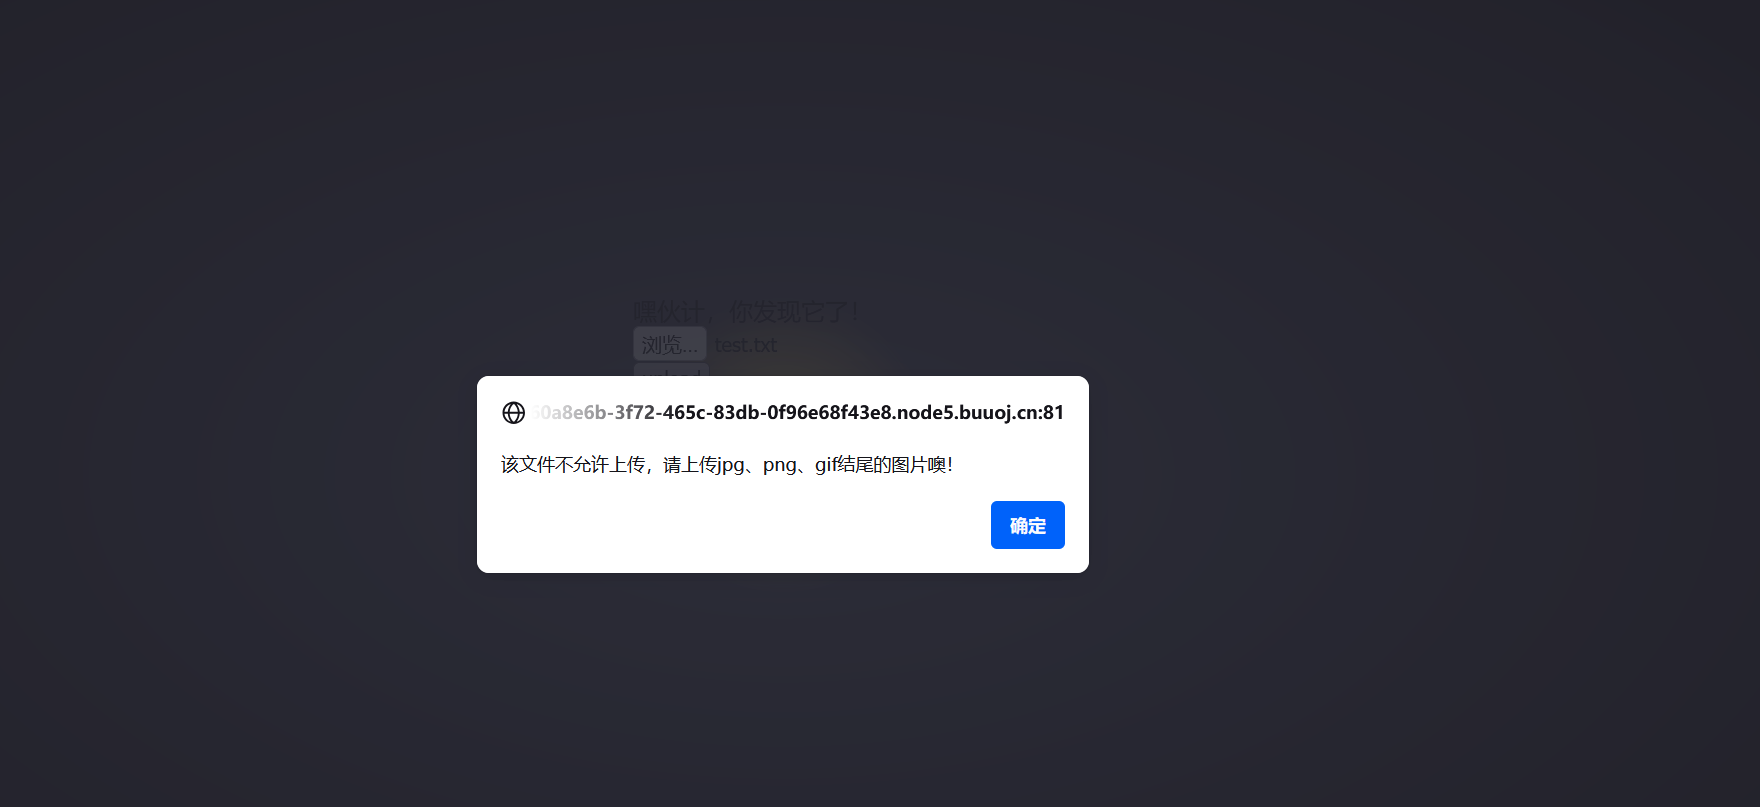Click the node5 segment of the URL

click(x=924, y=413)
